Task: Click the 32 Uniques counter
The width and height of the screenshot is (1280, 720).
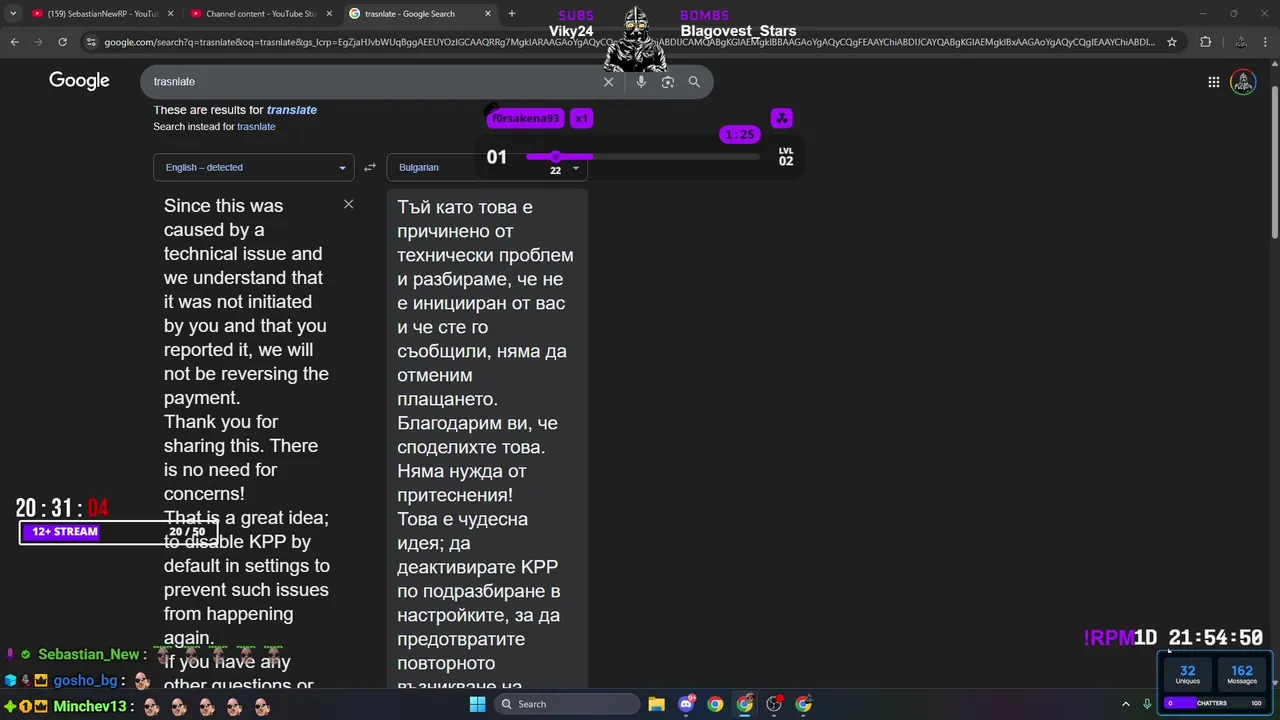Action: coord(1188,675)
